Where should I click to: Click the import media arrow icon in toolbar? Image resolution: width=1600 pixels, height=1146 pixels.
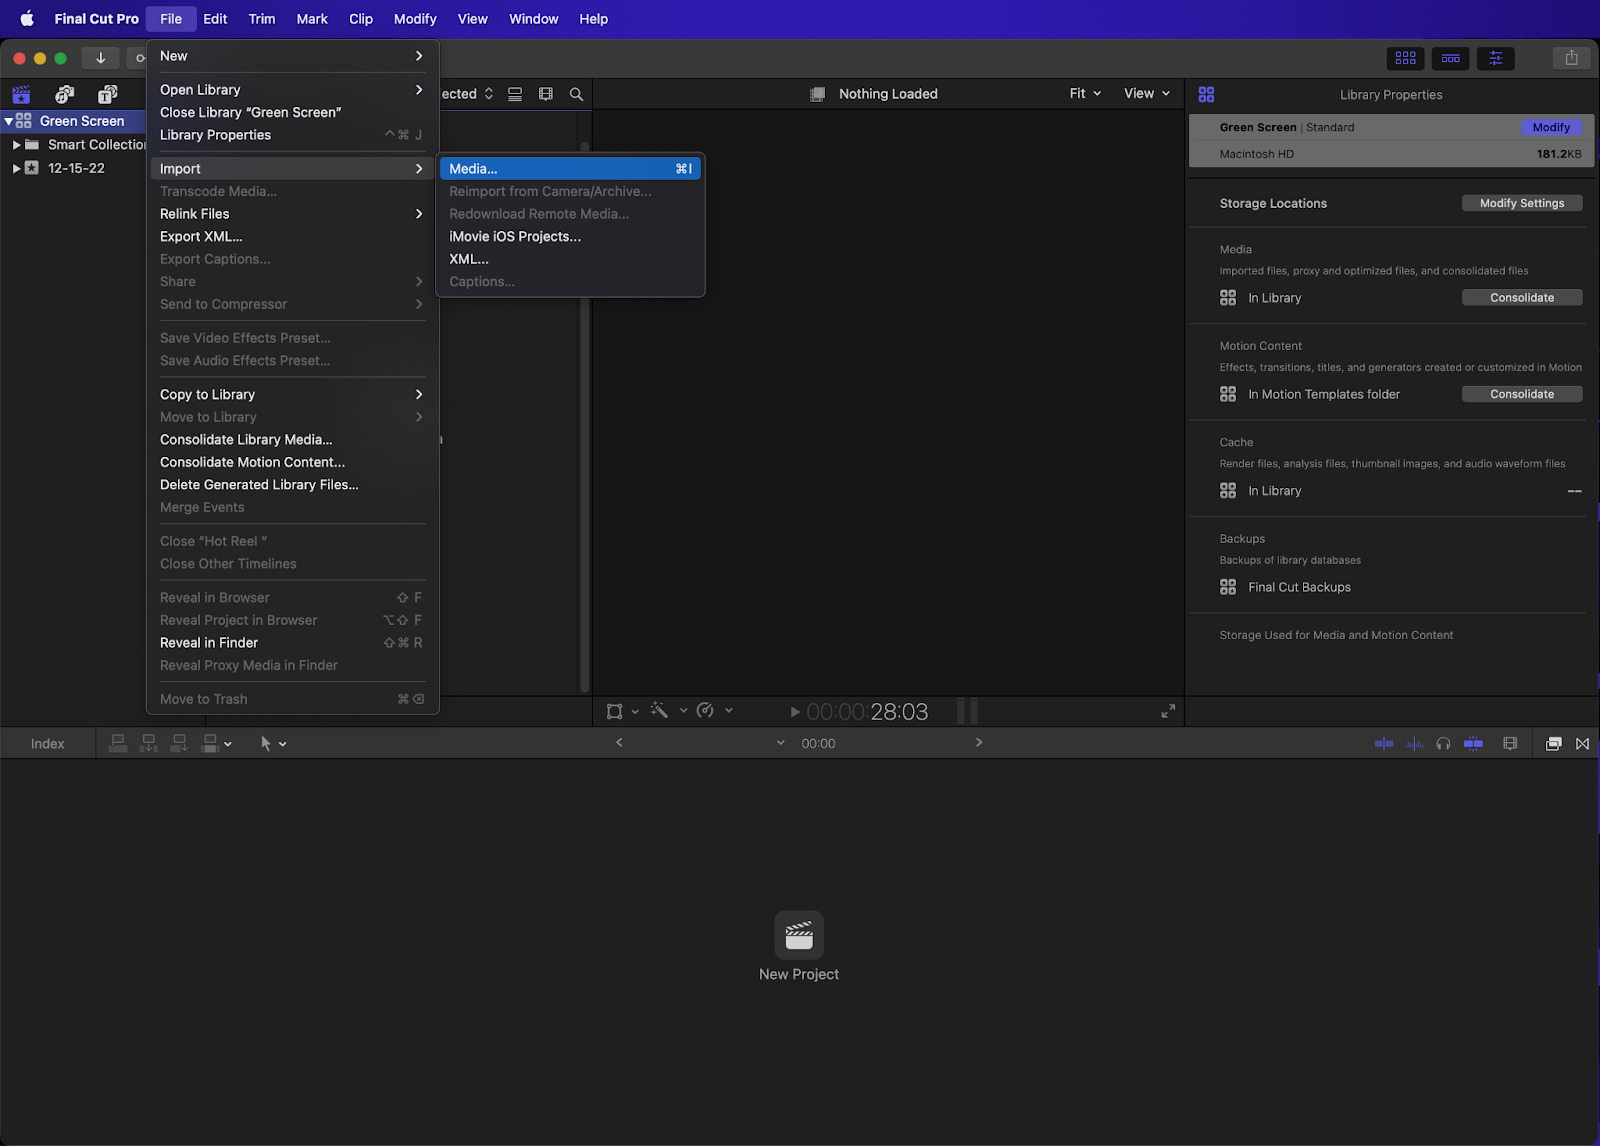(100, 58)
